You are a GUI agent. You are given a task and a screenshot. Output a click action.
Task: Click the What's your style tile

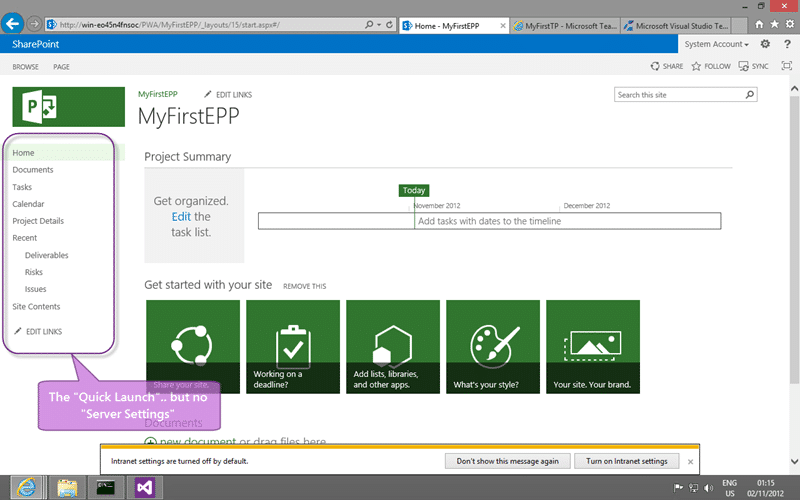point(493,347)
